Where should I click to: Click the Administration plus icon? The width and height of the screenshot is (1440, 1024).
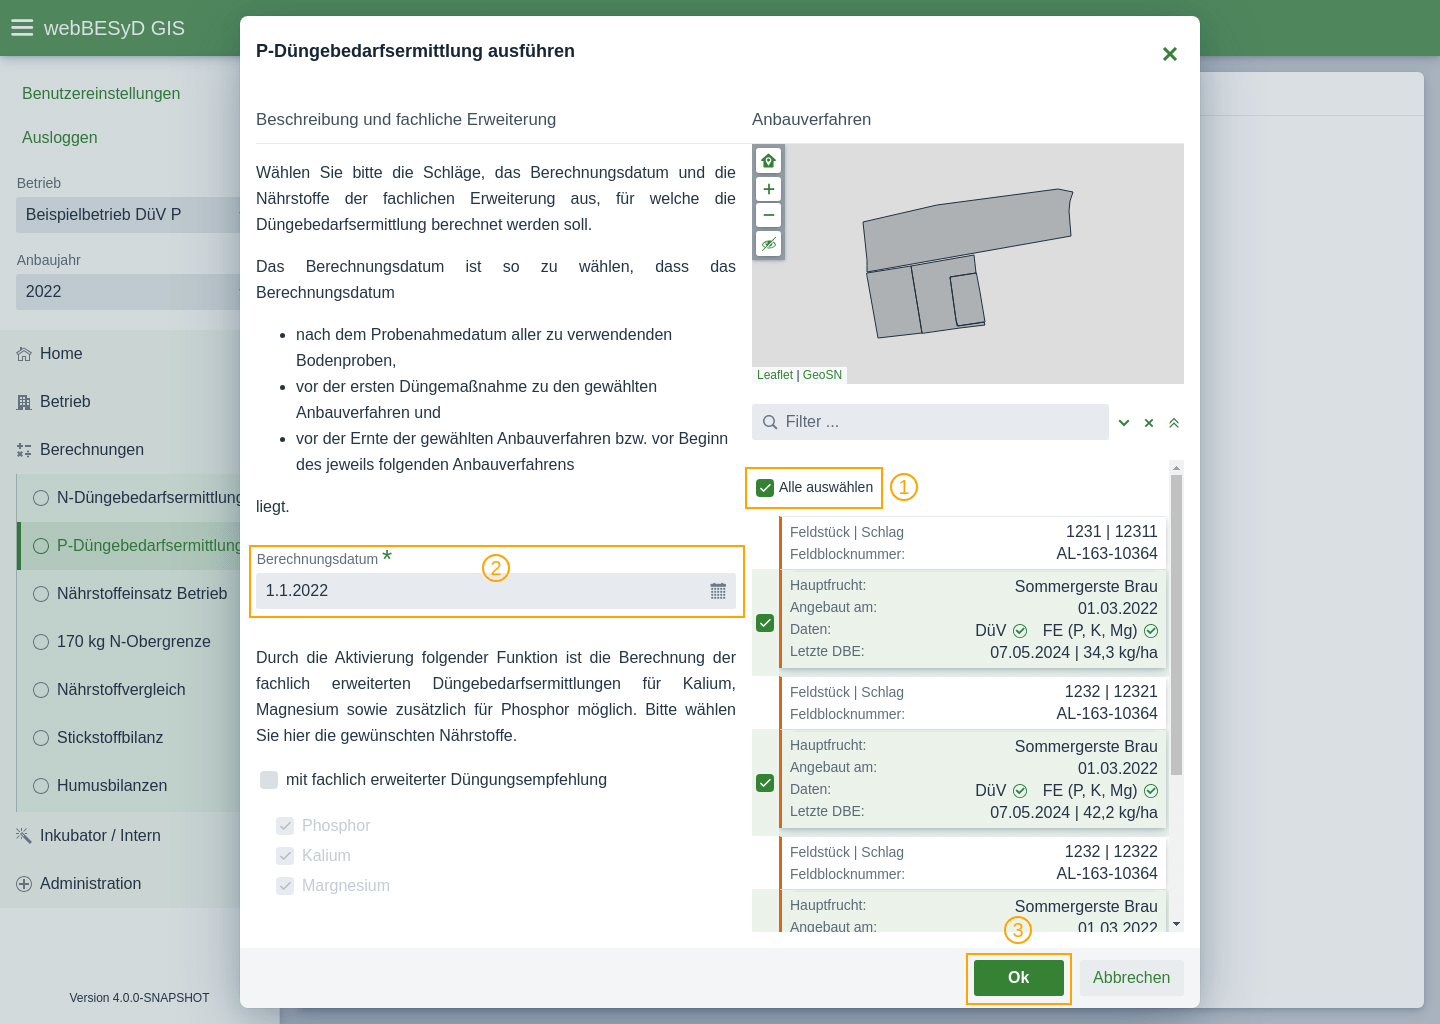24,884
